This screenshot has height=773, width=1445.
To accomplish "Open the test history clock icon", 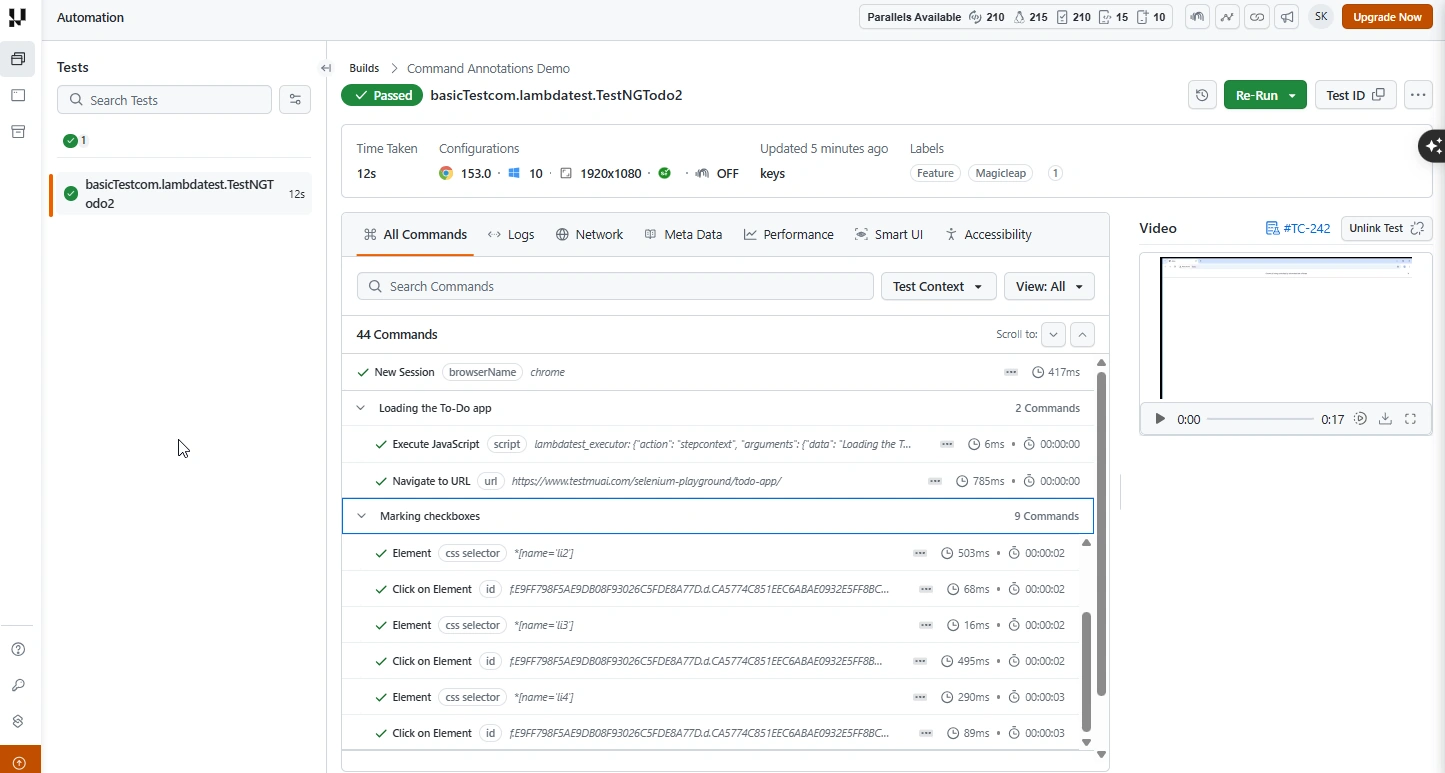I will pyautogui.click(x=1202, y=95).
